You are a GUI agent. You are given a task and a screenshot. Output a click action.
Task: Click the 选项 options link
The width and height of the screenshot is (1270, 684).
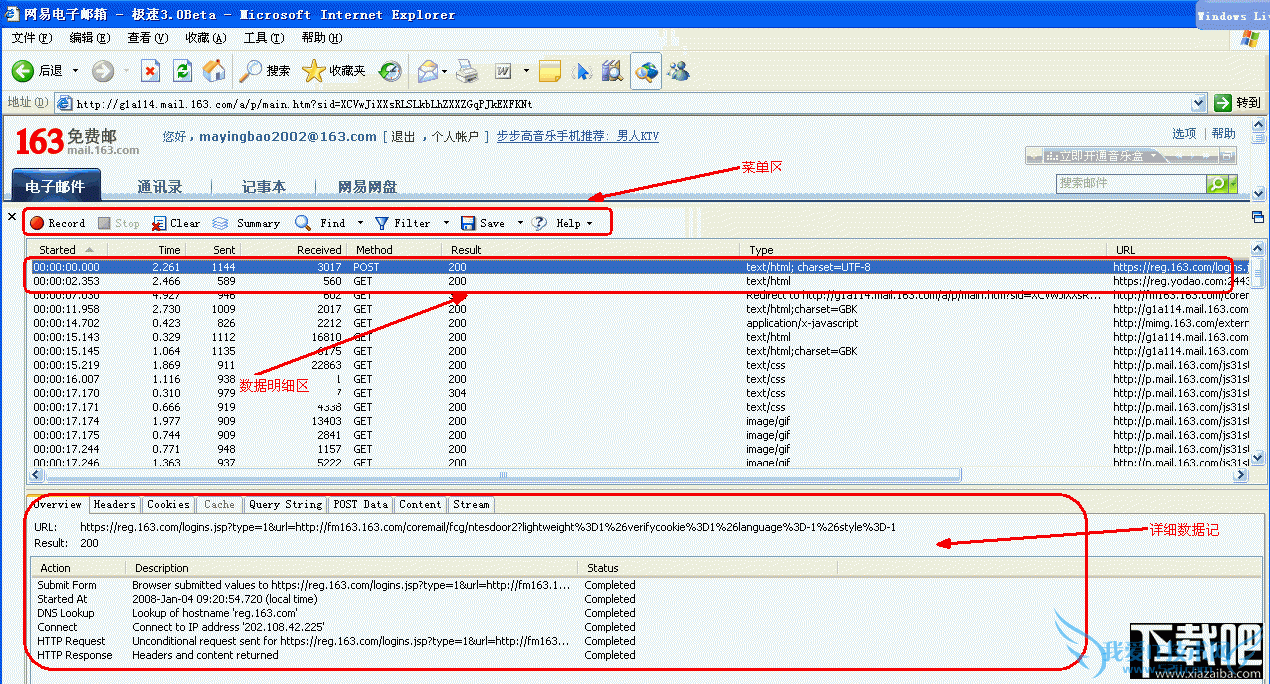coord(1184,134)
